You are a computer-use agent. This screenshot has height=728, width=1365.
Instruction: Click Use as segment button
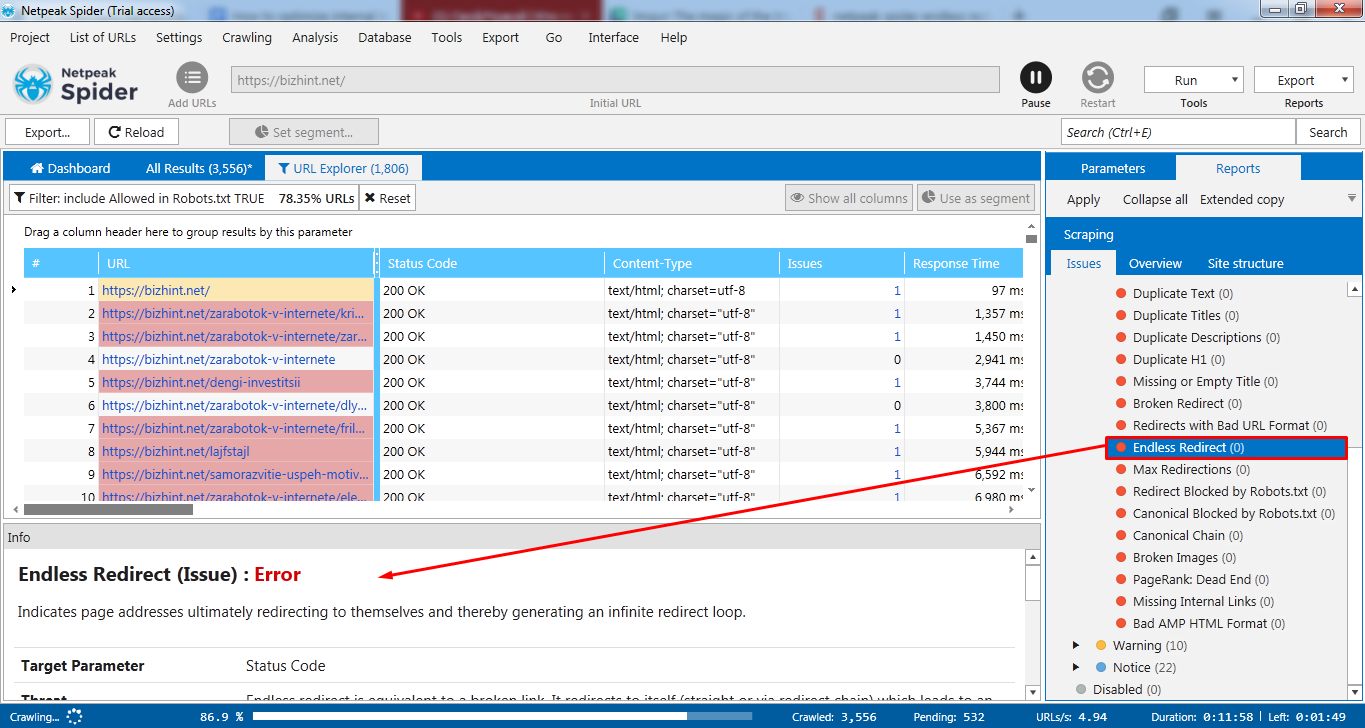point(975,198)
